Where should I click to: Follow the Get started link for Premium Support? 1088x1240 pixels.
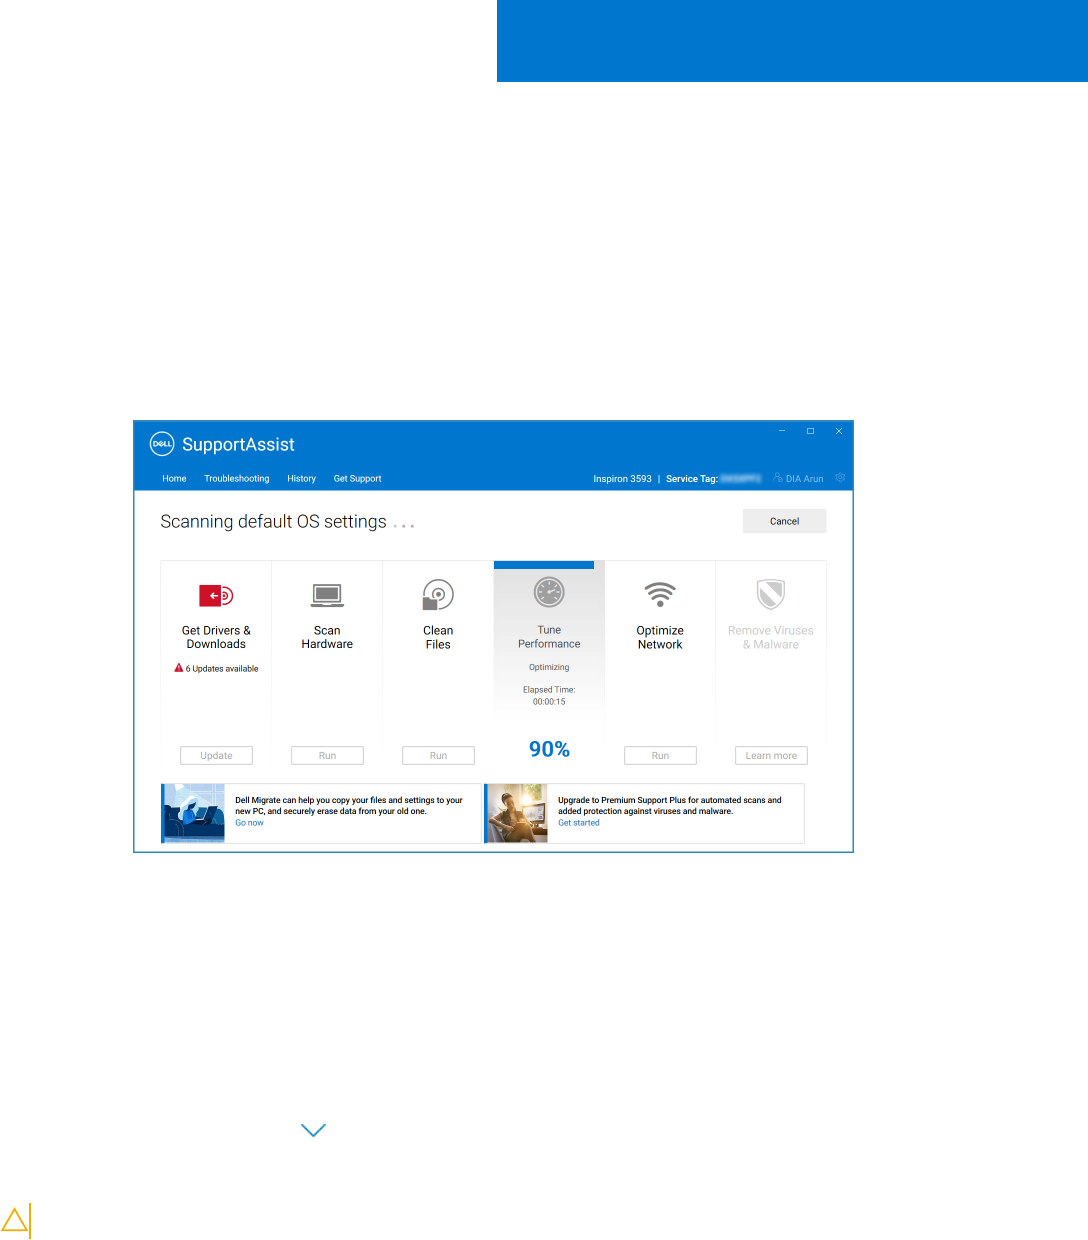[x=579, y=823]
